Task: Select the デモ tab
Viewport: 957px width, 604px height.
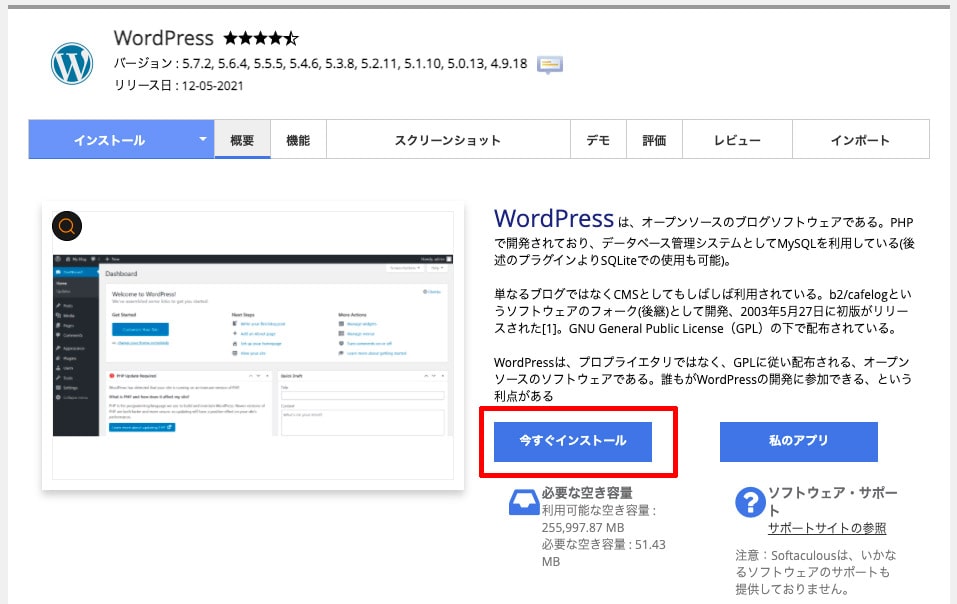Action: 598,140
